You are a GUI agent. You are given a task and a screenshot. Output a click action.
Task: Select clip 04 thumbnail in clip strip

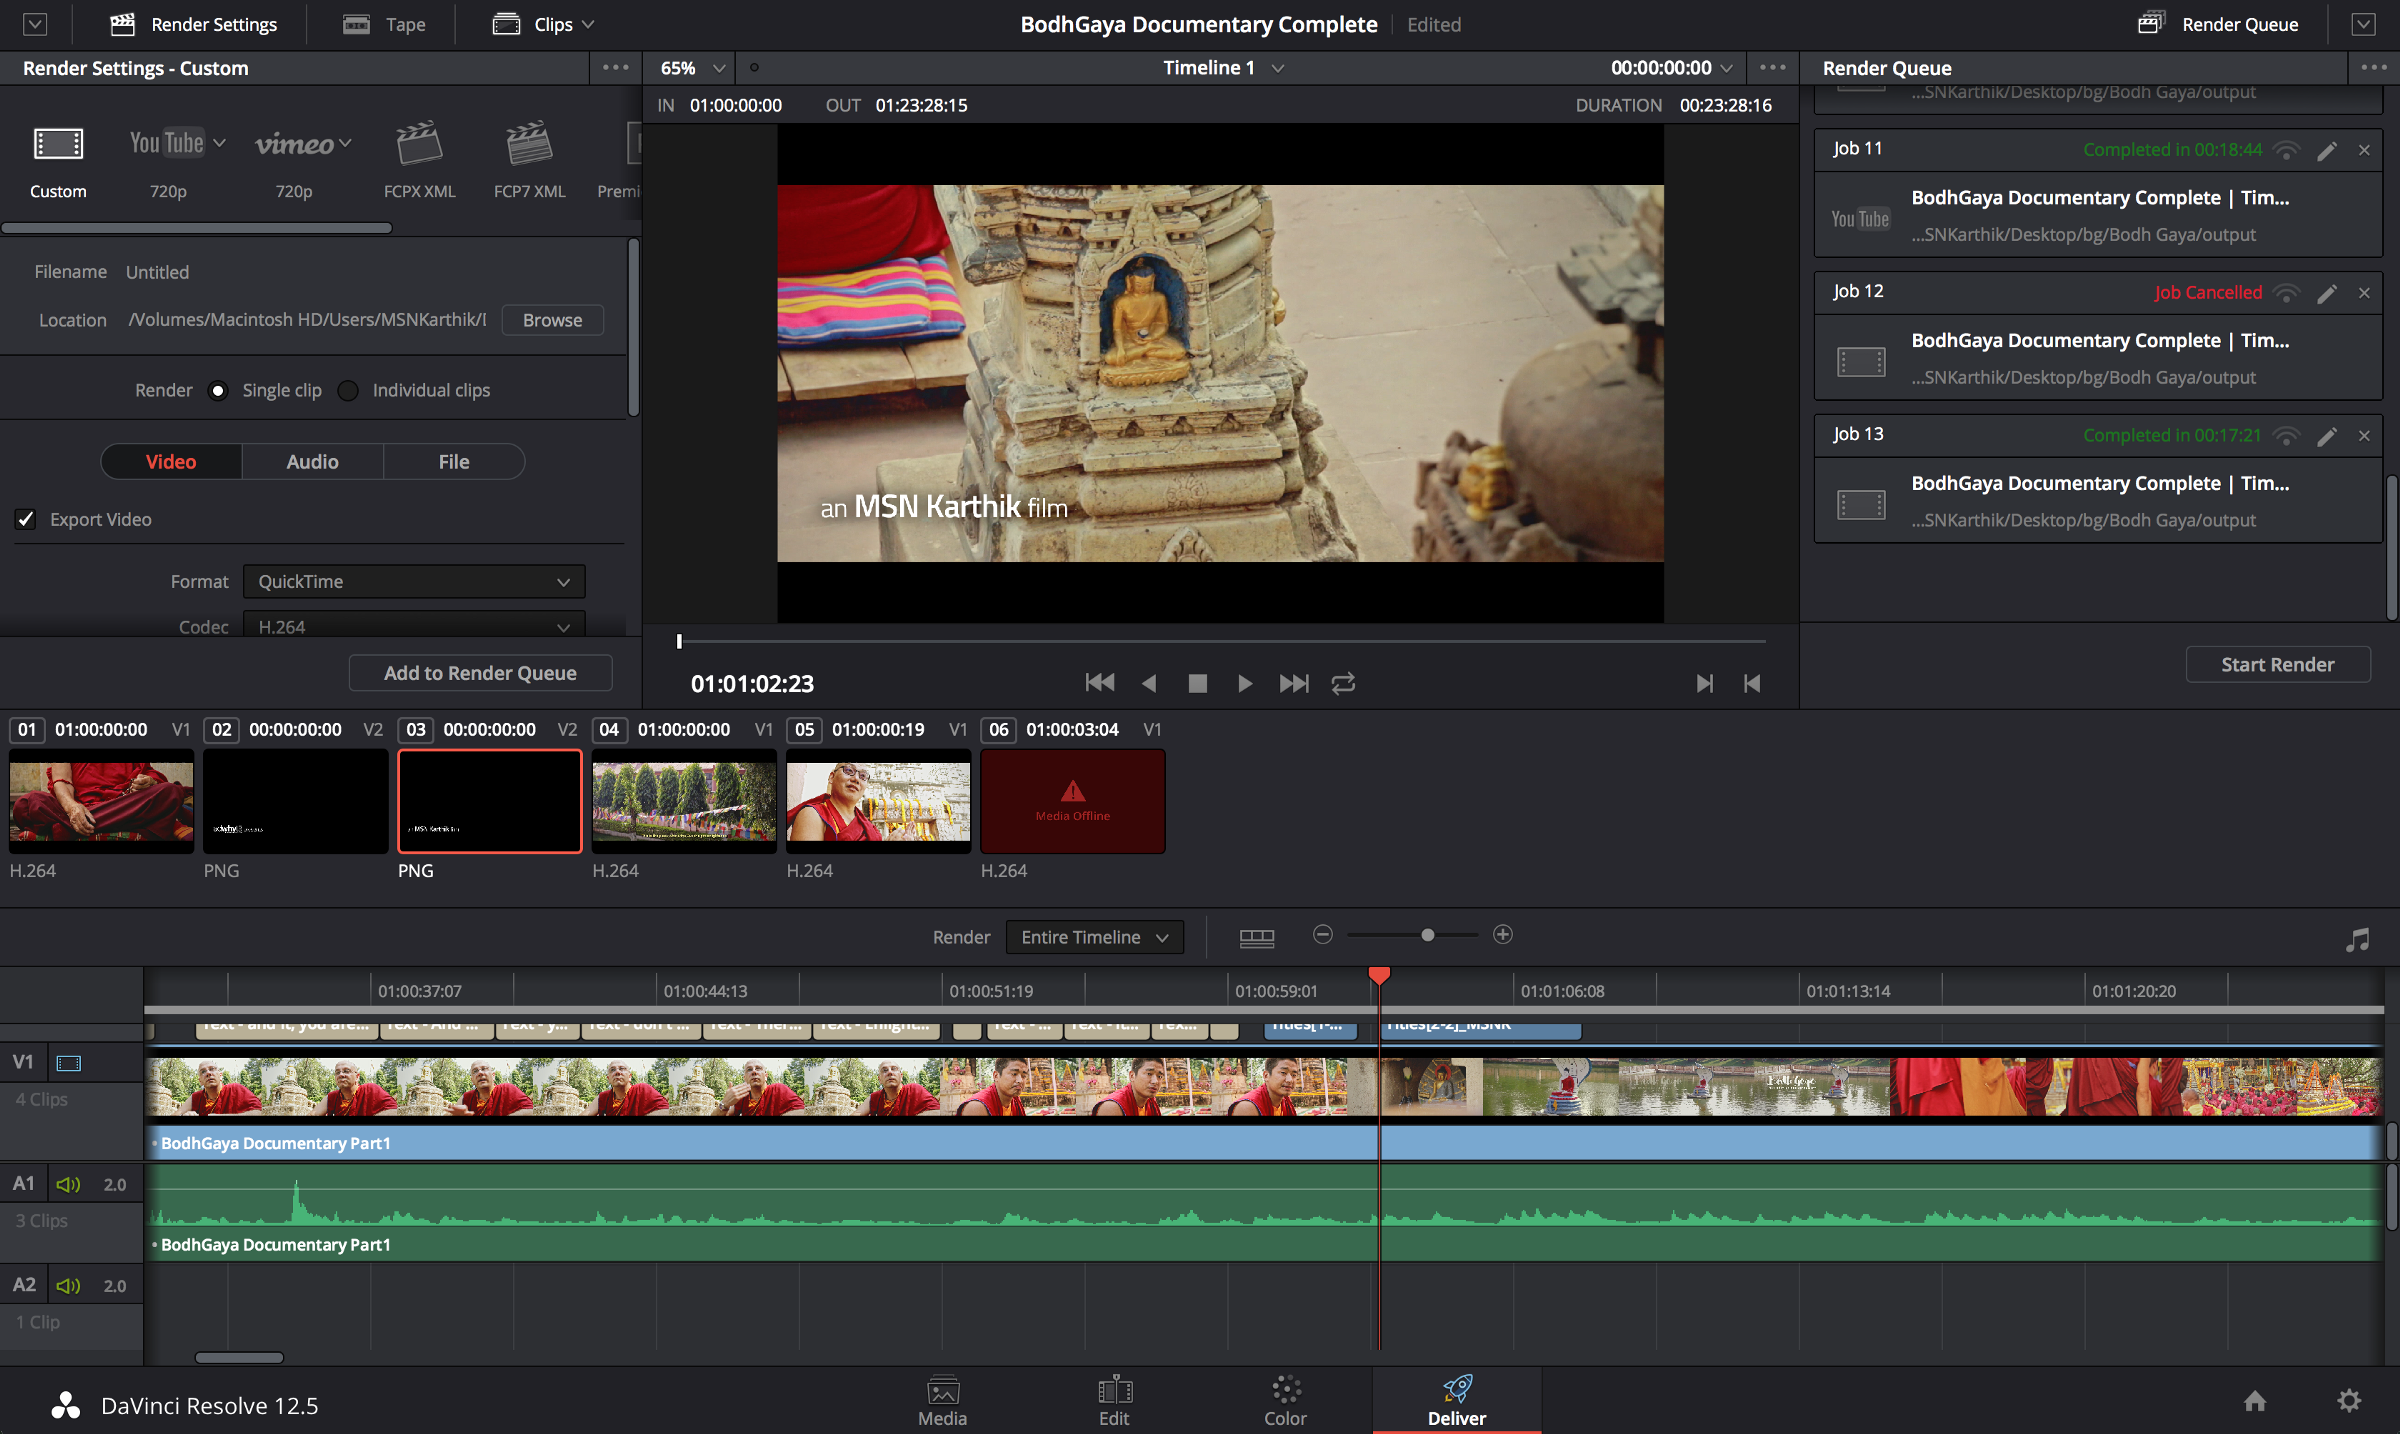point(684,801)
